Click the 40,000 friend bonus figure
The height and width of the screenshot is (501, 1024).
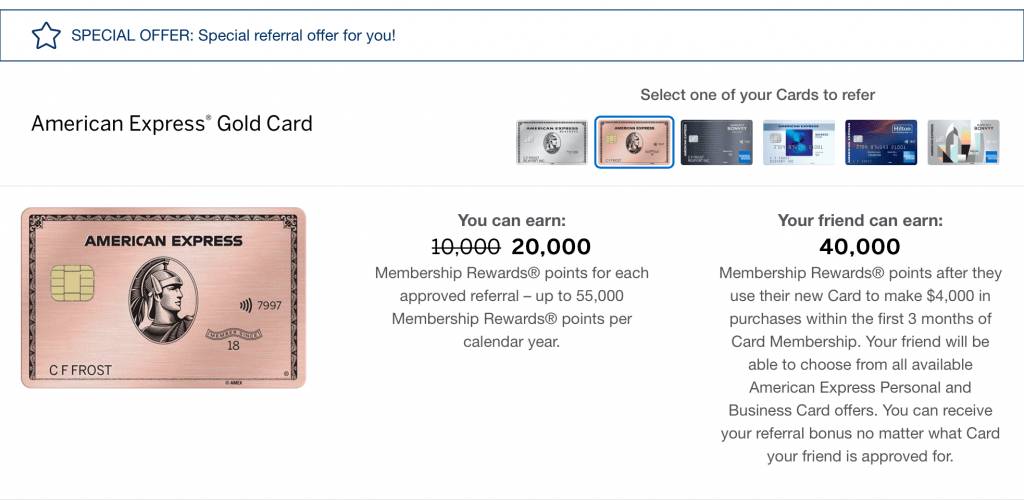859,247
